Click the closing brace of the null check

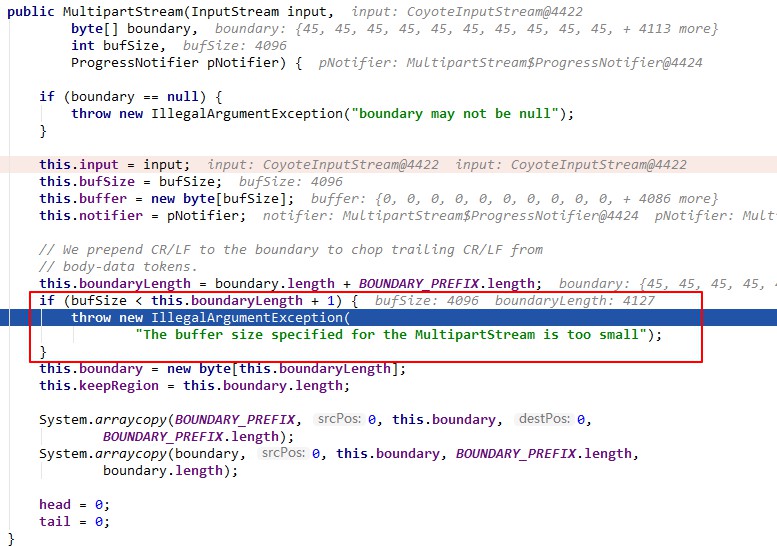click(43, 131)
